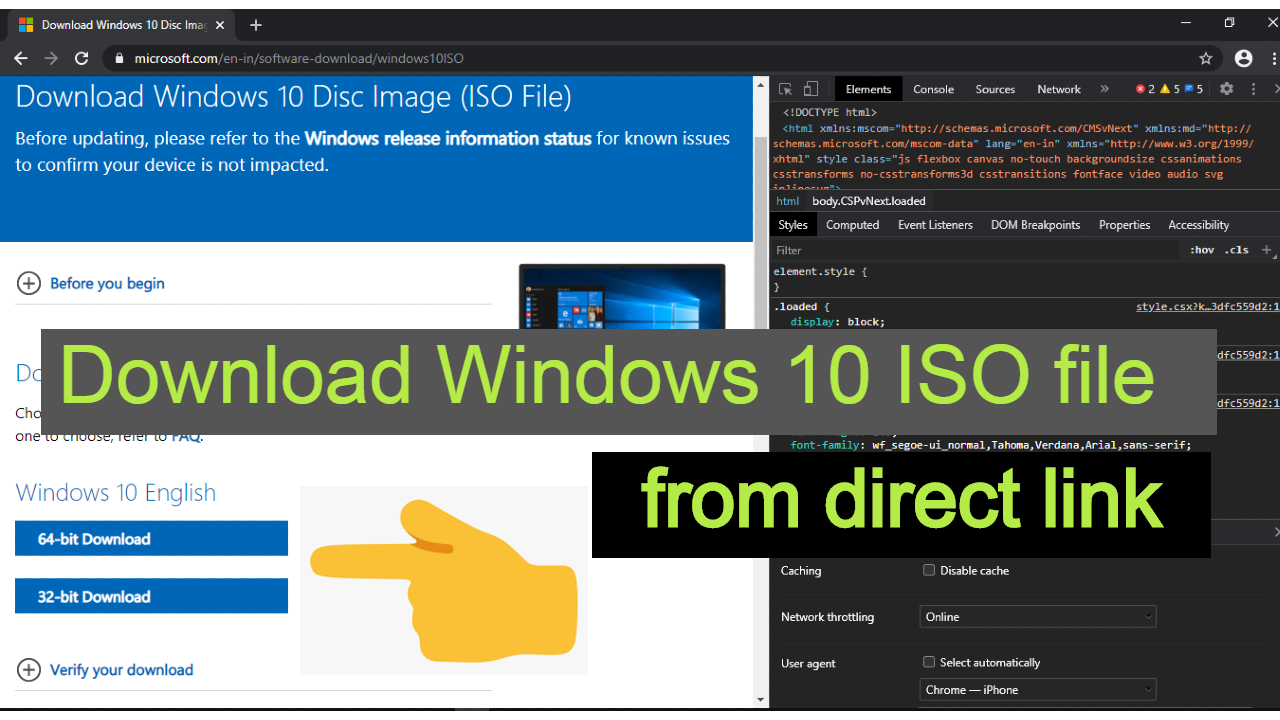
Task: Check Select automatically under User agent
Action: click(x=929, y=662)
